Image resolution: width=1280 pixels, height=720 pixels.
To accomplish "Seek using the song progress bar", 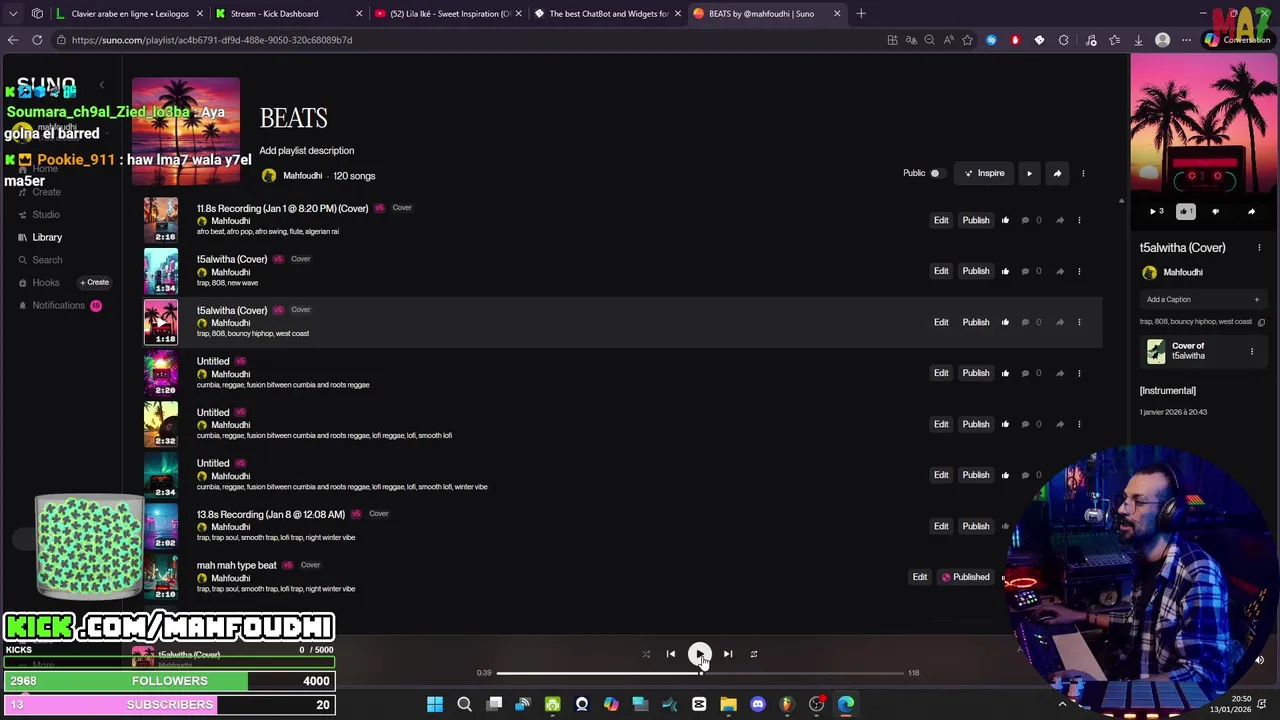I will pyautogui.click(x=700, y=673).
